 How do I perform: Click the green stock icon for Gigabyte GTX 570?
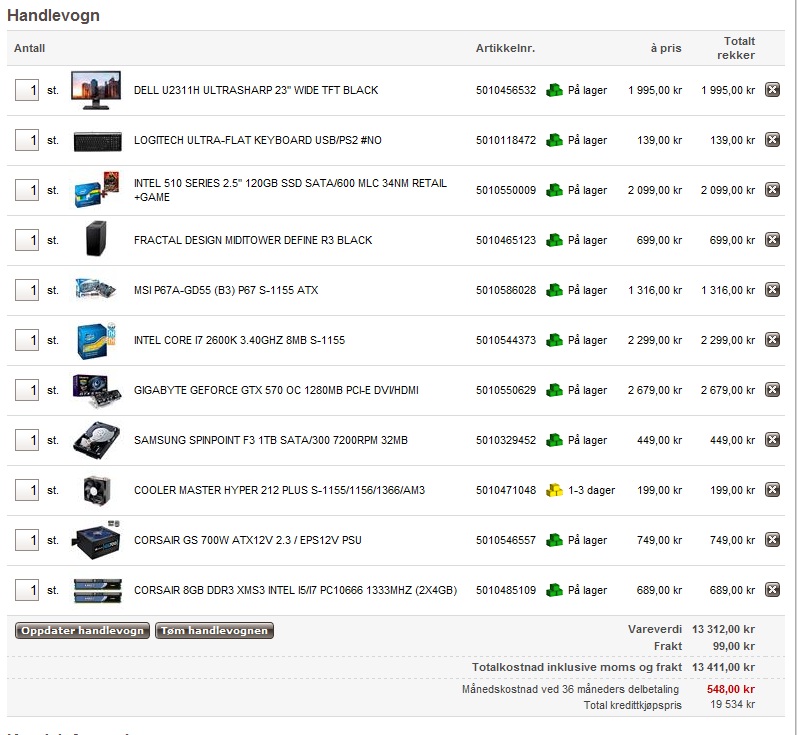pos(554,390)
